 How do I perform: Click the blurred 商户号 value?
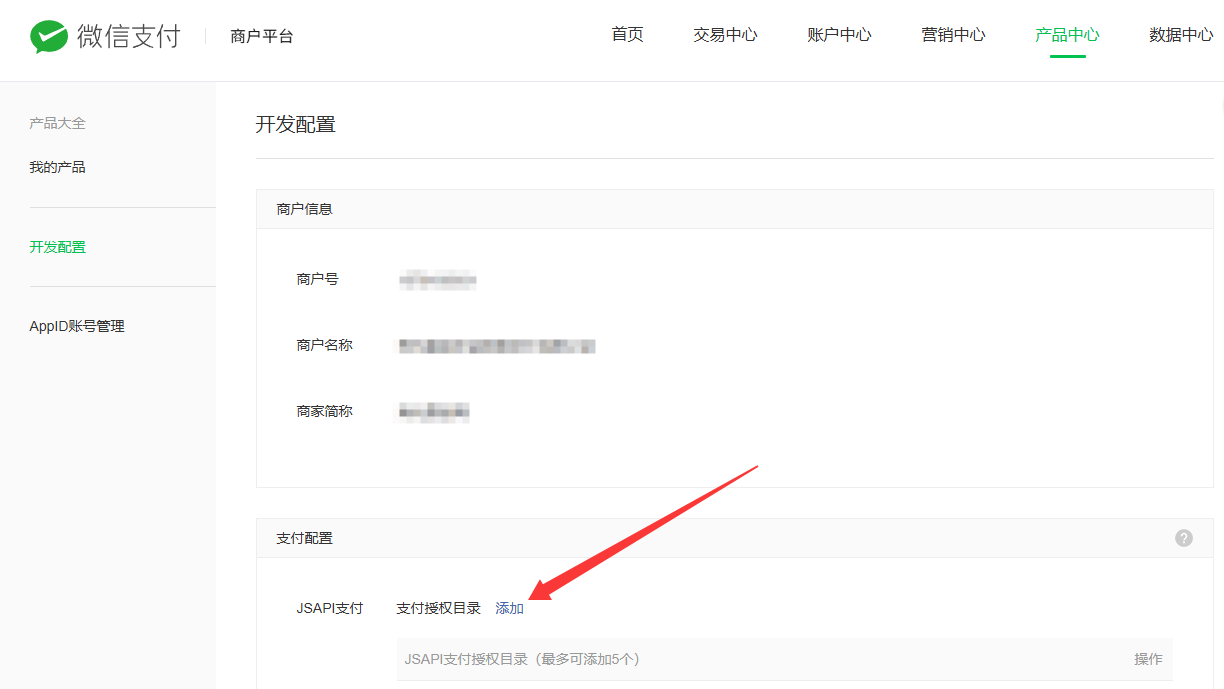pyautogui.click(x=437, y=280)
